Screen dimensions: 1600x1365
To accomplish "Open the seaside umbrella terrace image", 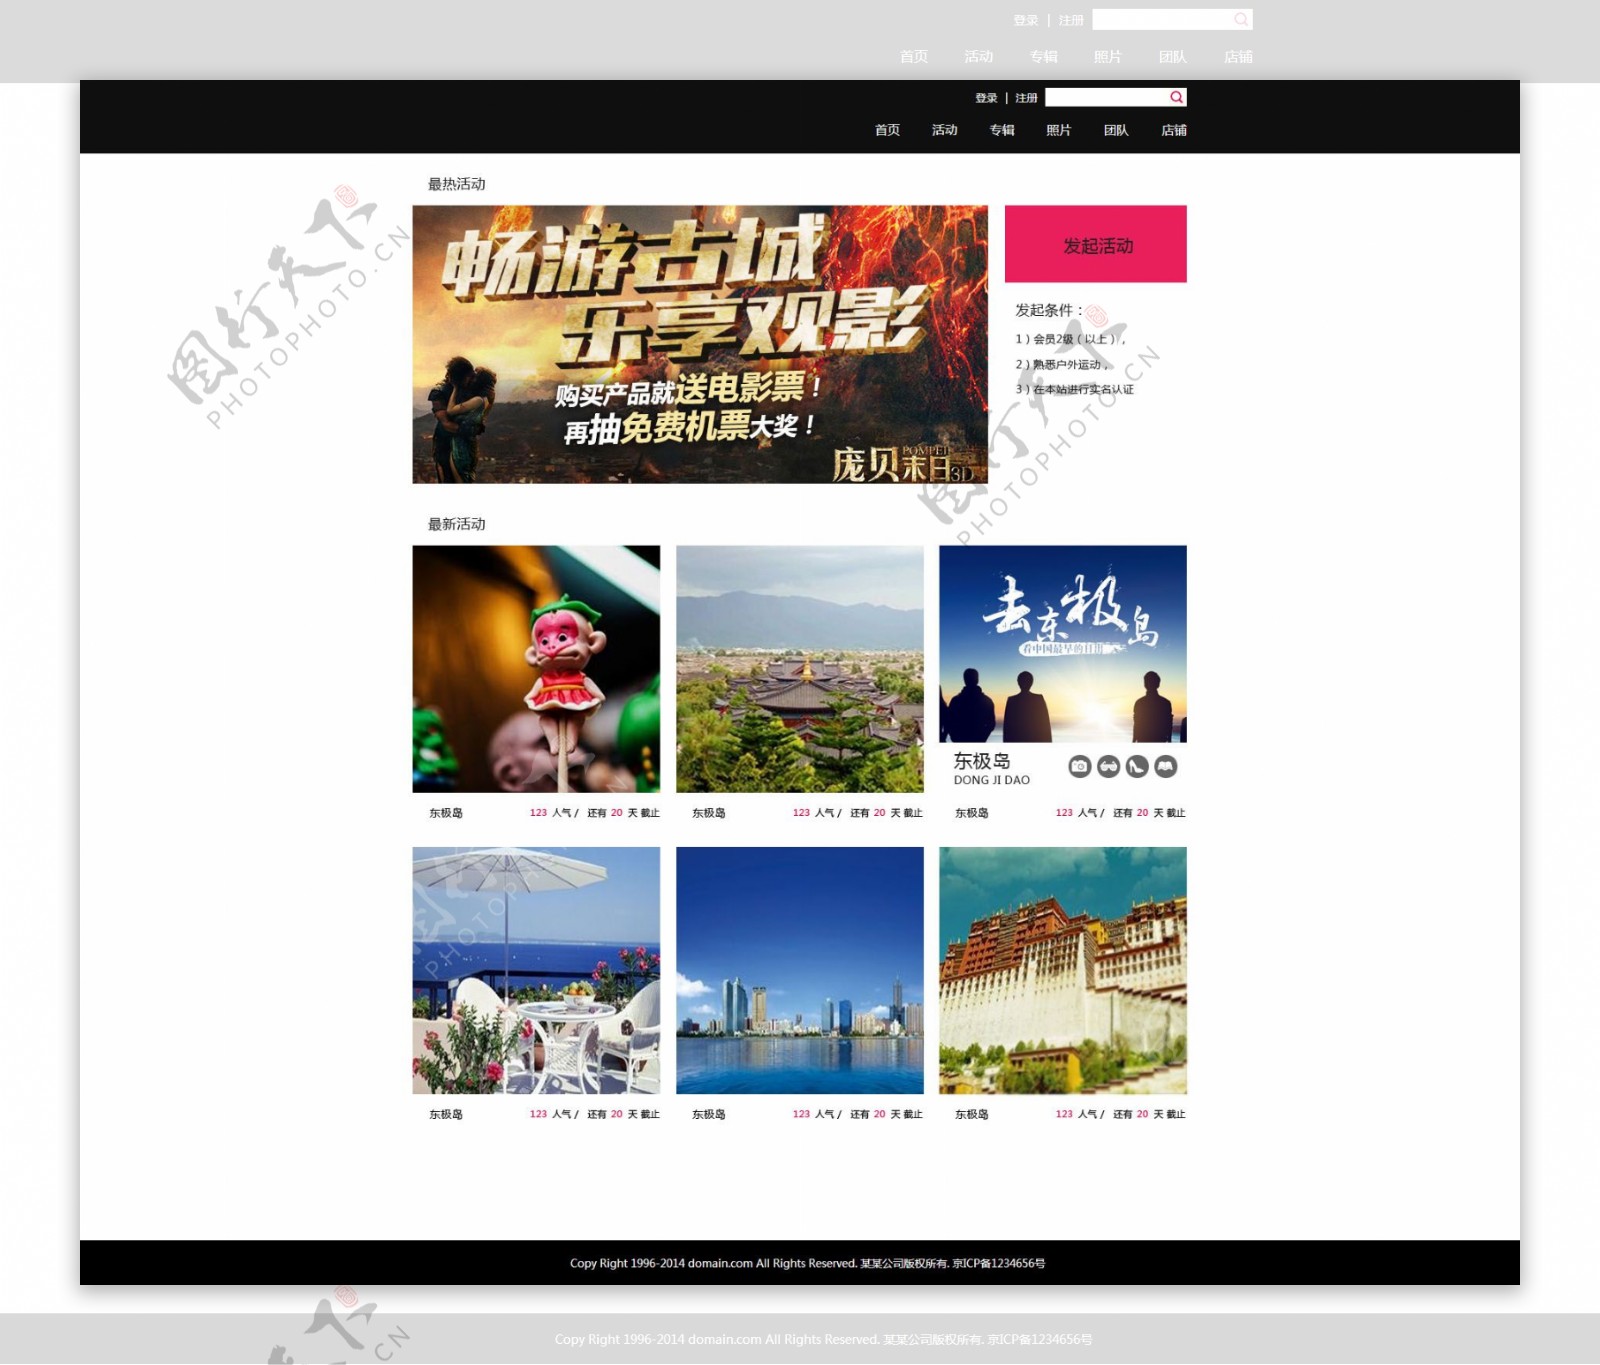I will pyautogui.click(x=536, y=970).
